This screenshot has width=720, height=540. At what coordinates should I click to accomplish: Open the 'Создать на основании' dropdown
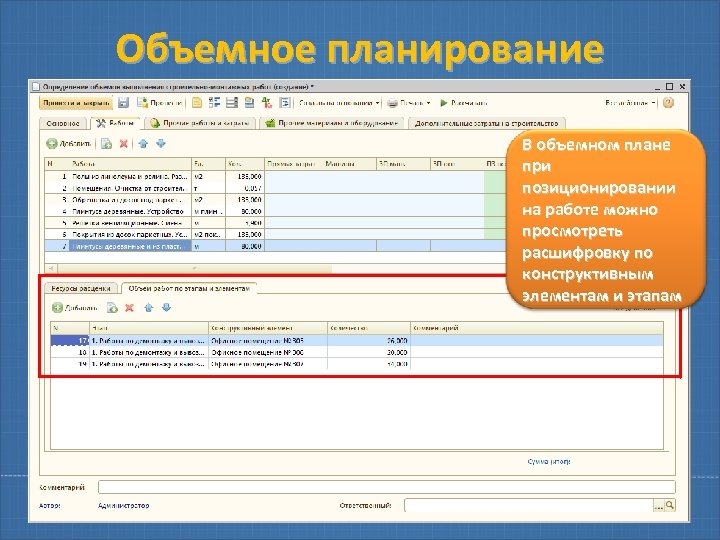point(339,103)
